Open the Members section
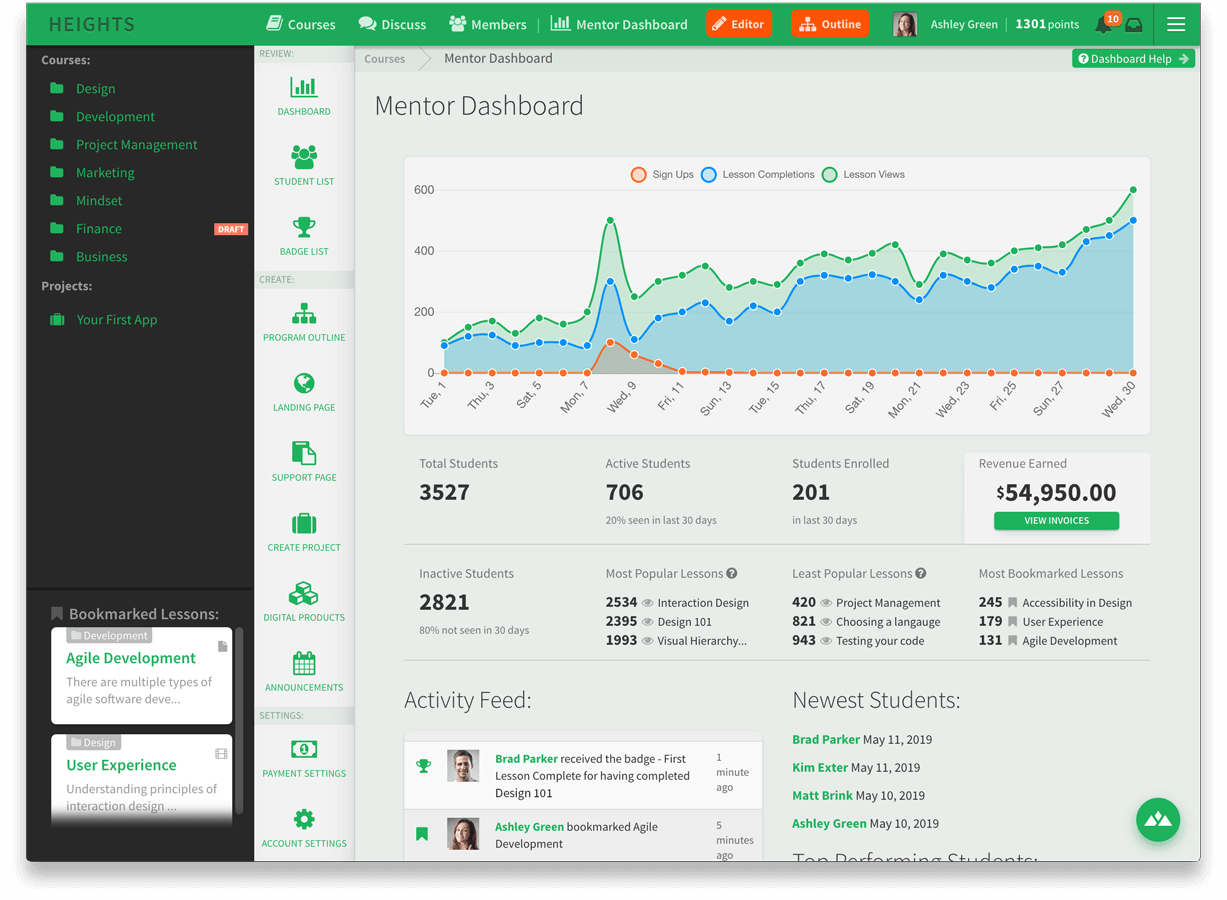 487,24
